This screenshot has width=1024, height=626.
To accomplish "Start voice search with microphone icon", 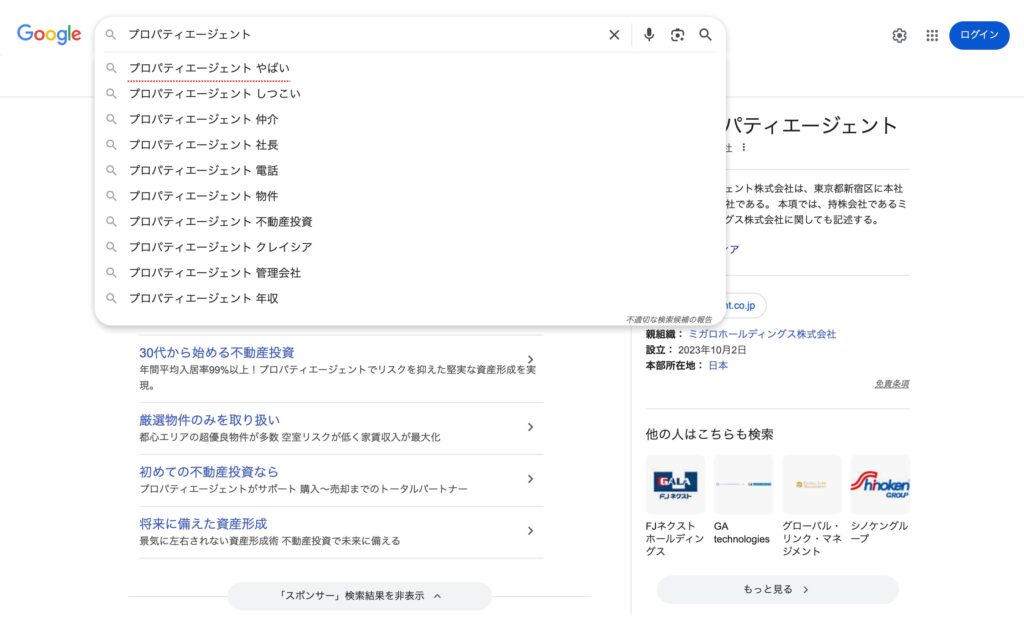I will (649, 35).
